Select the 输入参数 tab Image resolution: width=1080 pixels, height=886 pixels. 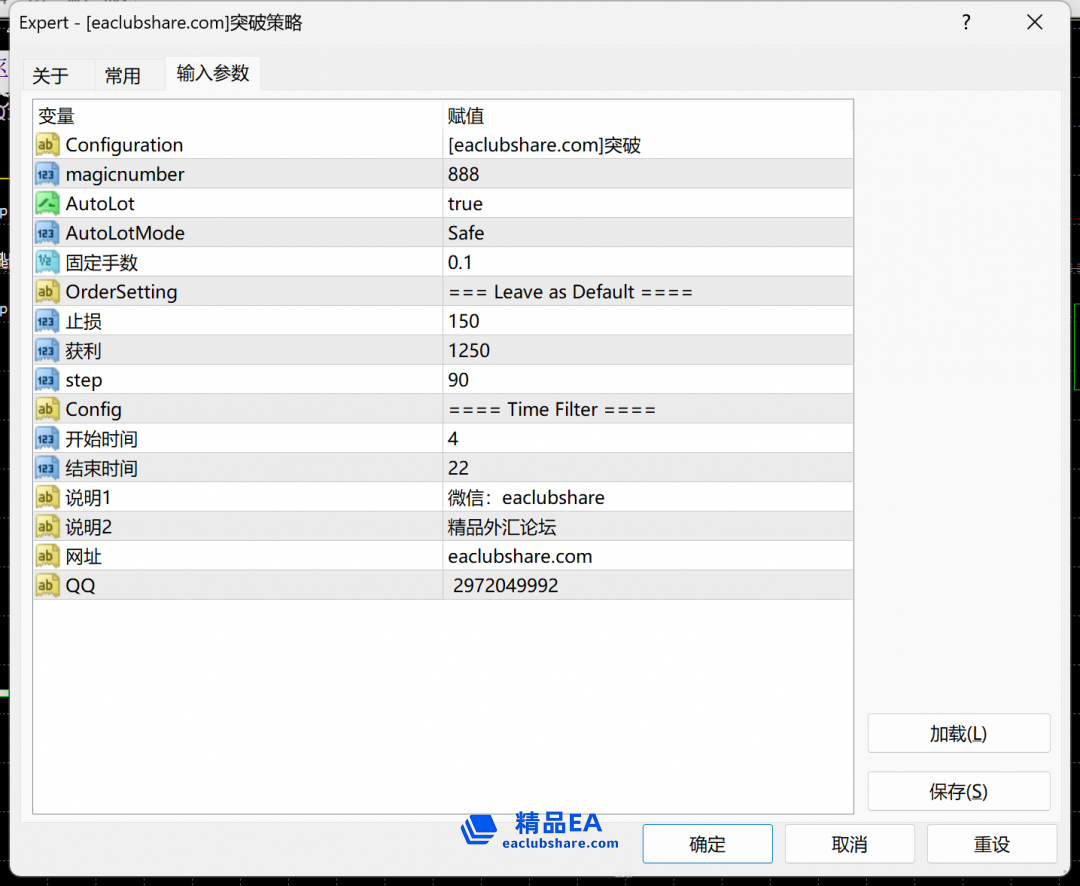212,74
